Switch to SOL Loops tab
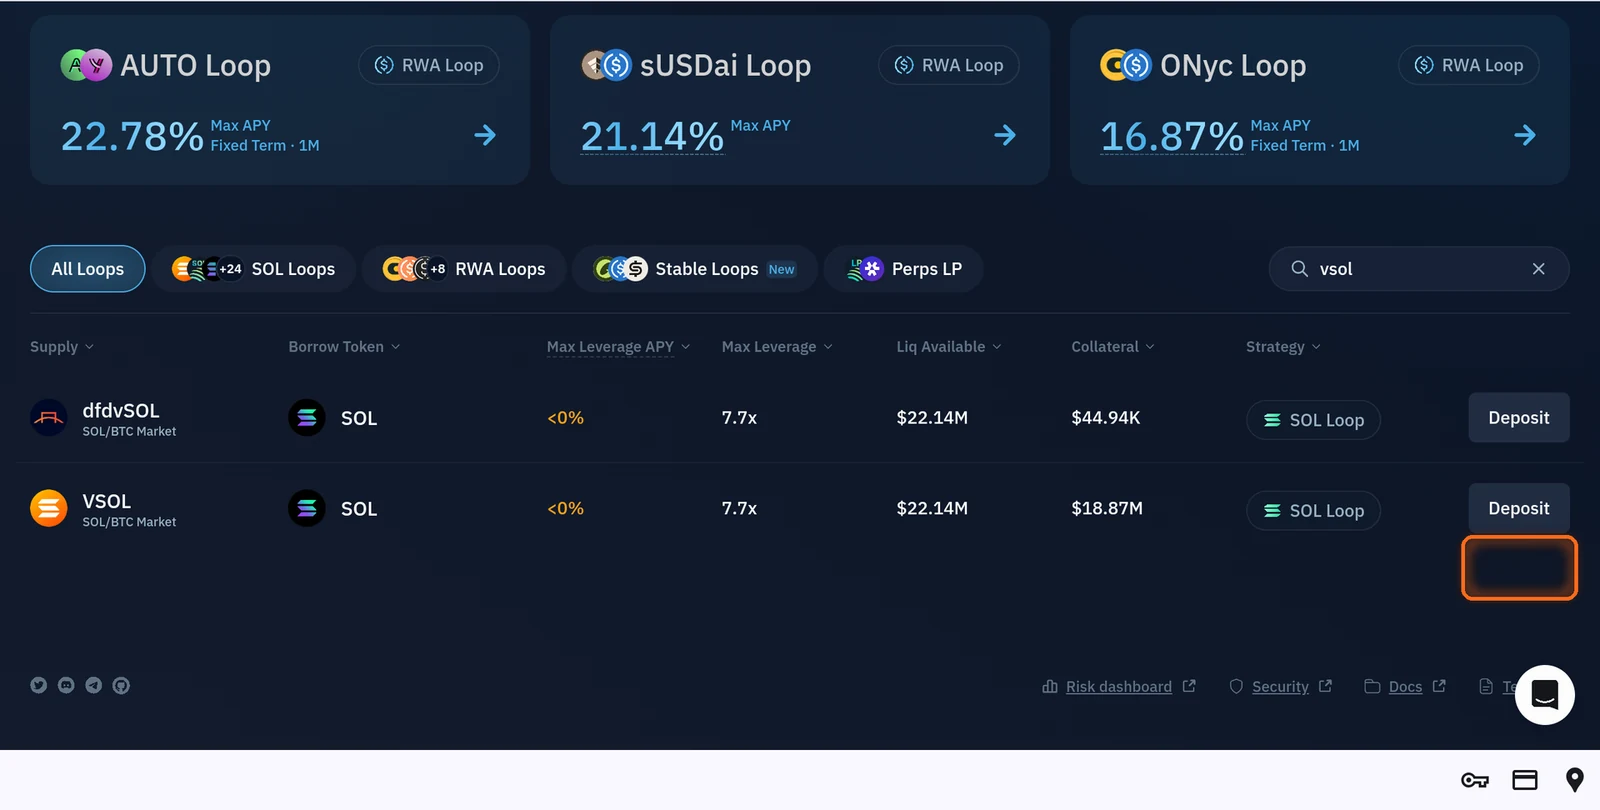The height and width of the screenshot is (810, 1600). 254,269
